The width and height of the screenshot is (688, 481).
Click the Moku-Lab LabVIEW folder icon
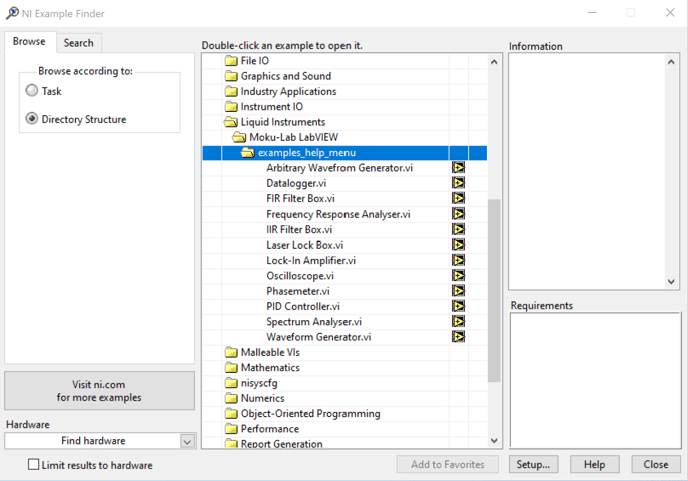(240, 137)
